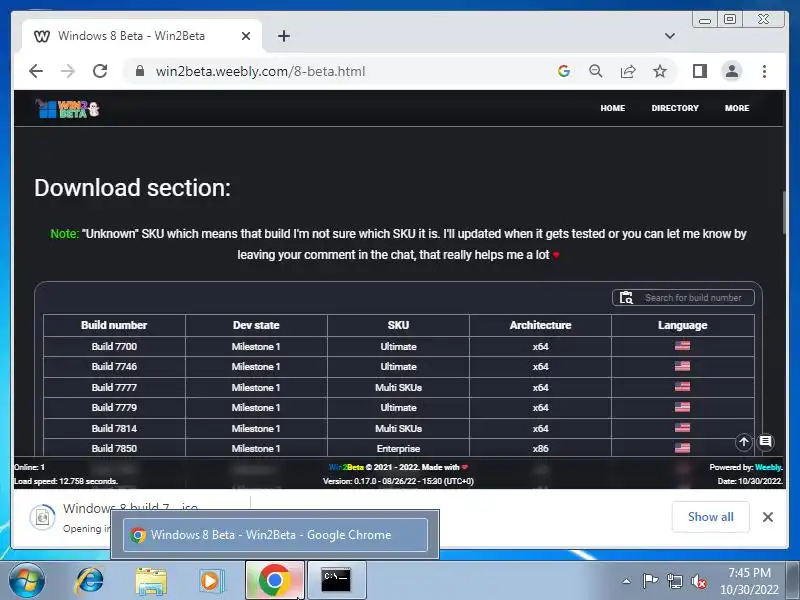Image resolution: width=800 pixels, height=600 pixels.
Task: Select the Windows 8 Beta - Win2Beta tab
Action: 142,36
